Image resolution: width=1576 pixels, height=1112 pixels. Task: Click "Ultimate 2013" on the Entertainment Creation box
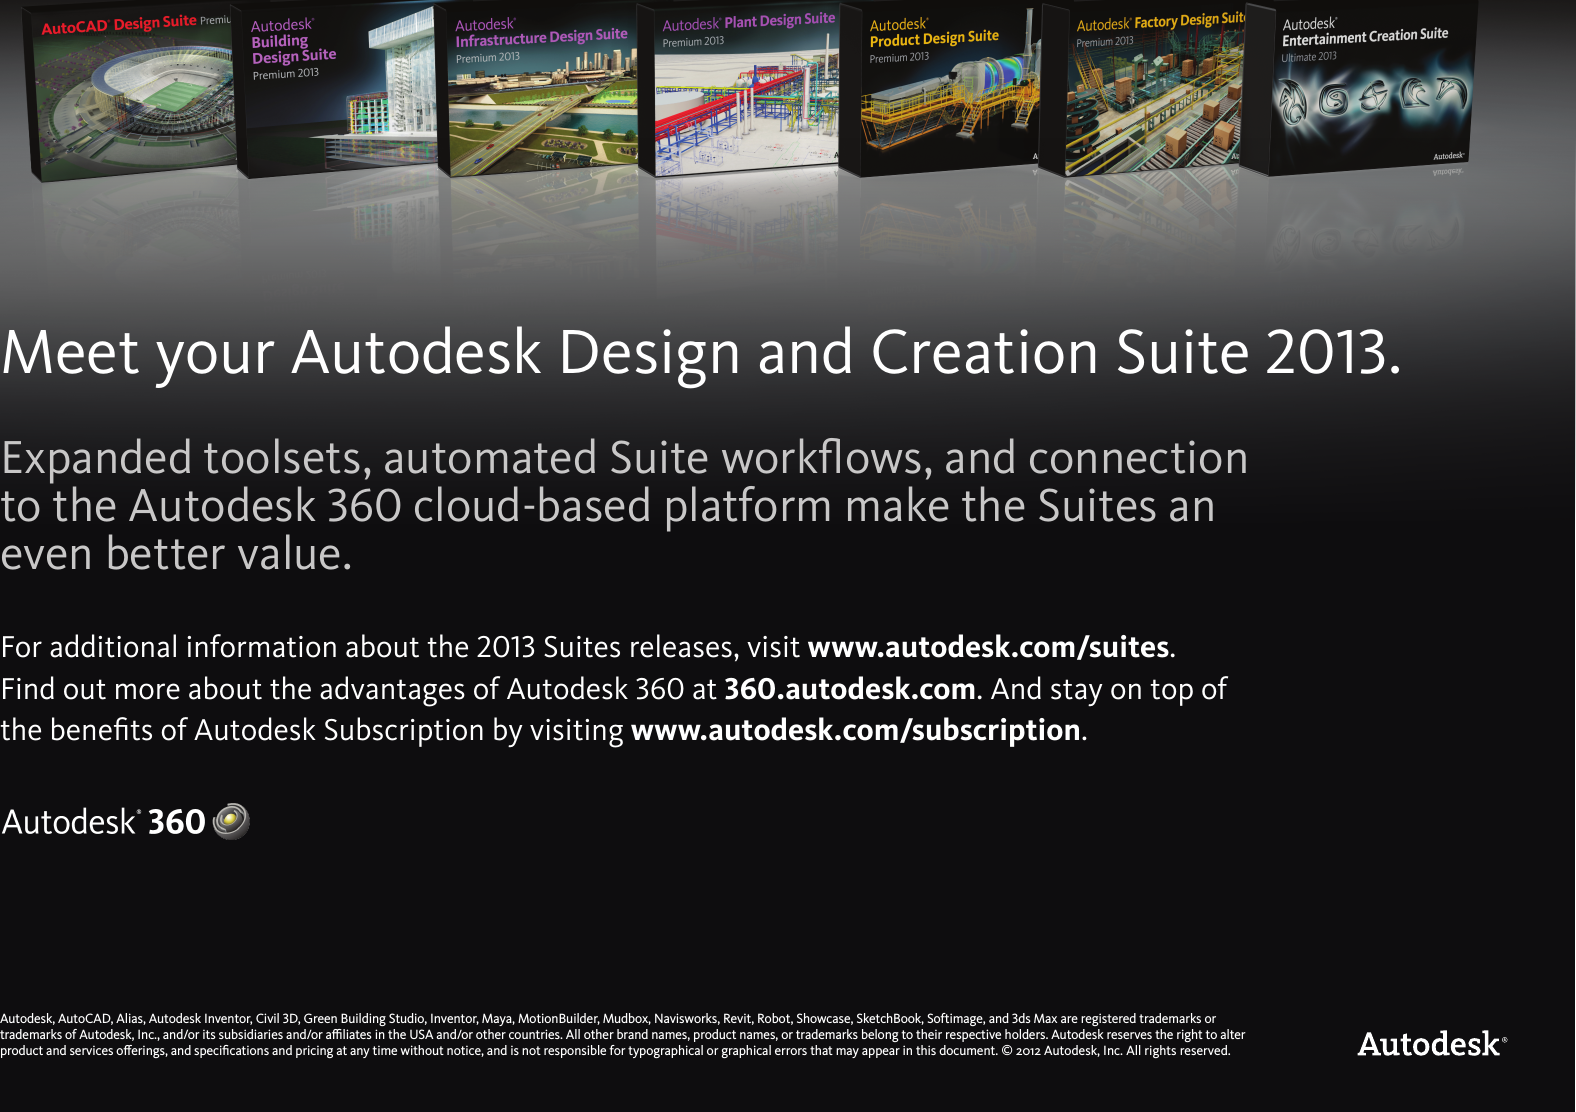click(x=1309, y=57)
